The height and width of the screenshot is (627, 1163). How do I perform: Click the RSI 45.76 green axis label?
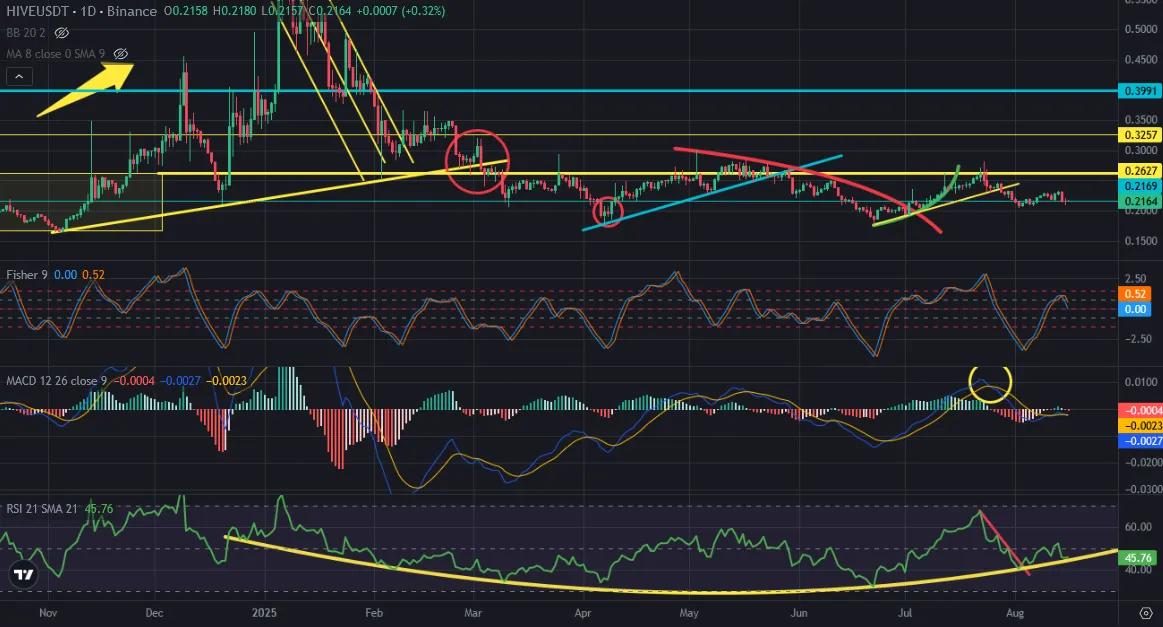click(1137, 557)
